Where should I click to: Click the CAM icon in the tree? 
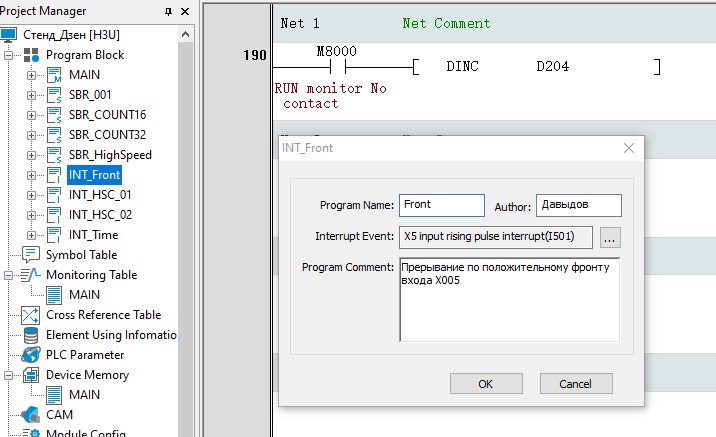31,415
